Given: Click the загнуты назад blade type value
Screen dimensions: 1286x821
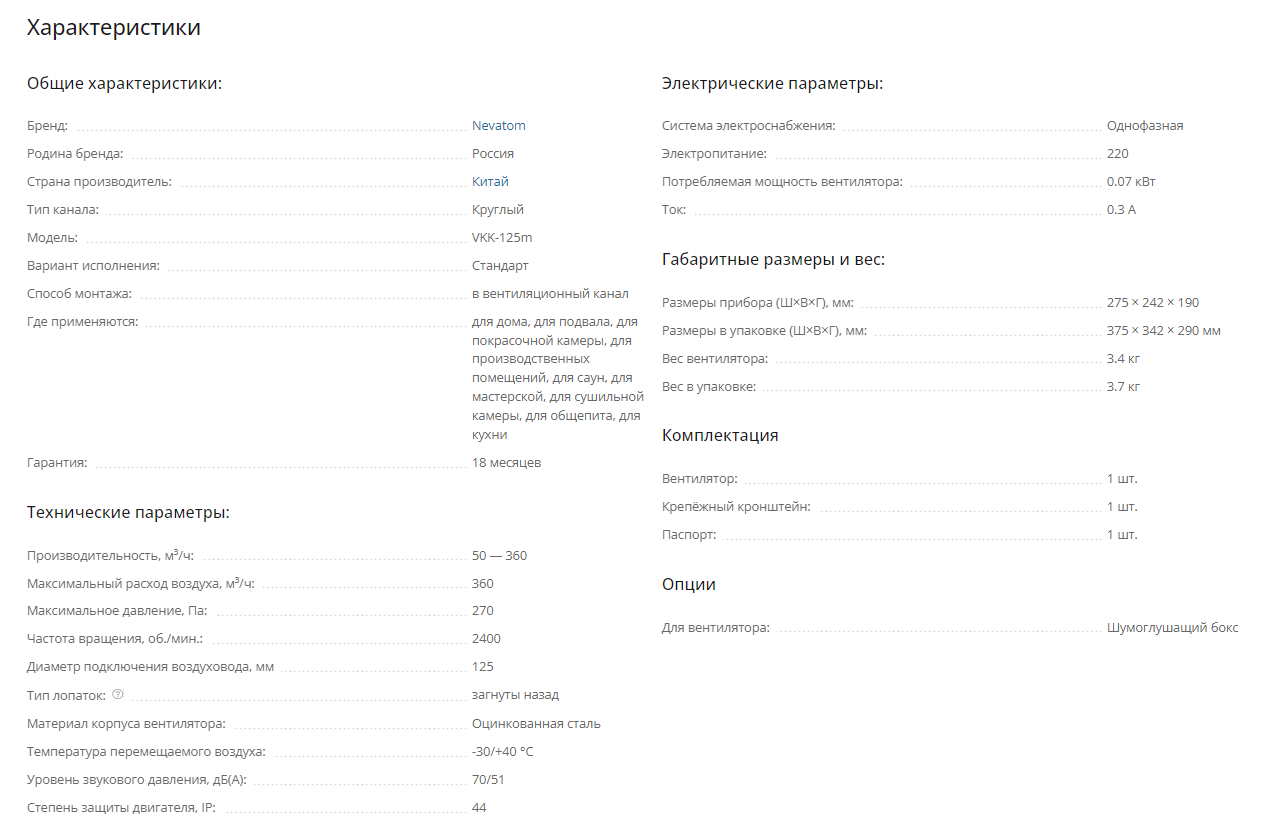Looking at the screenshot, I should coord(515,695).
